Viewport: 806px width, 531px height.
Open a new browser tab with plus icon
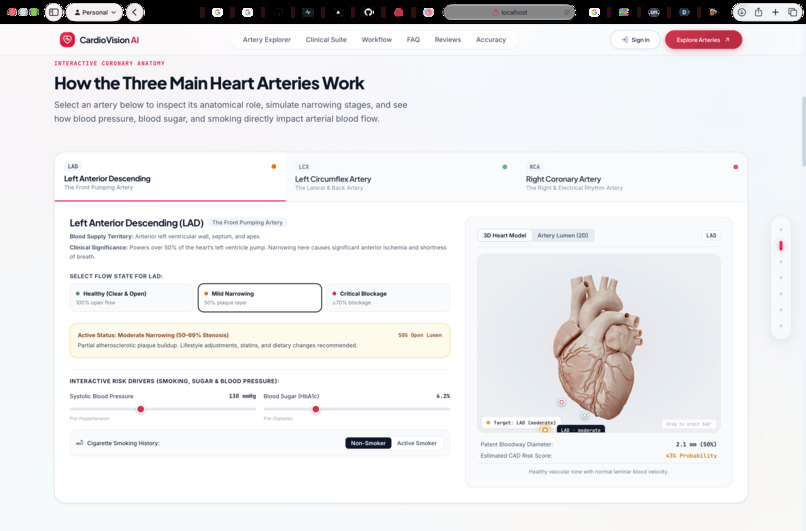tap(775, 12)
